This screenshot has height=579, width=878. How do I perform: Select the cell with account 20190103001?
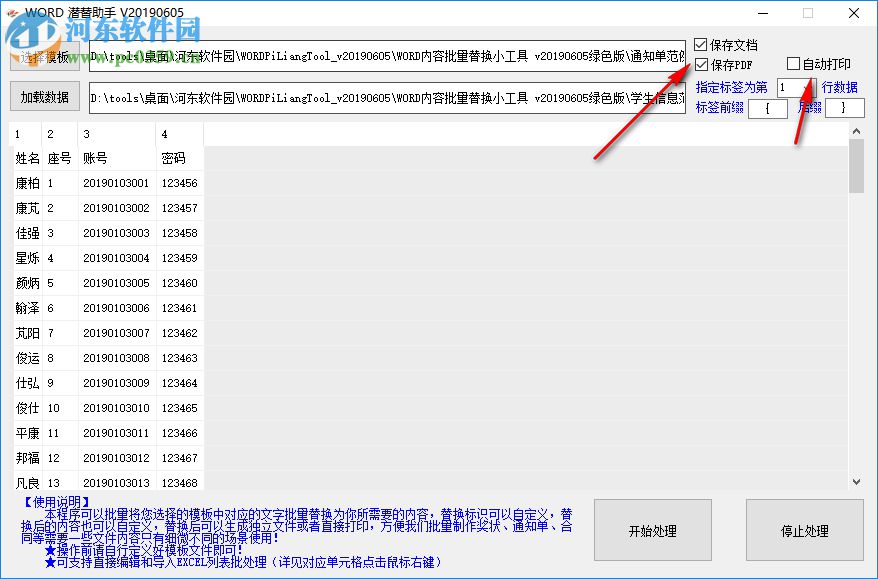(114, 183)
